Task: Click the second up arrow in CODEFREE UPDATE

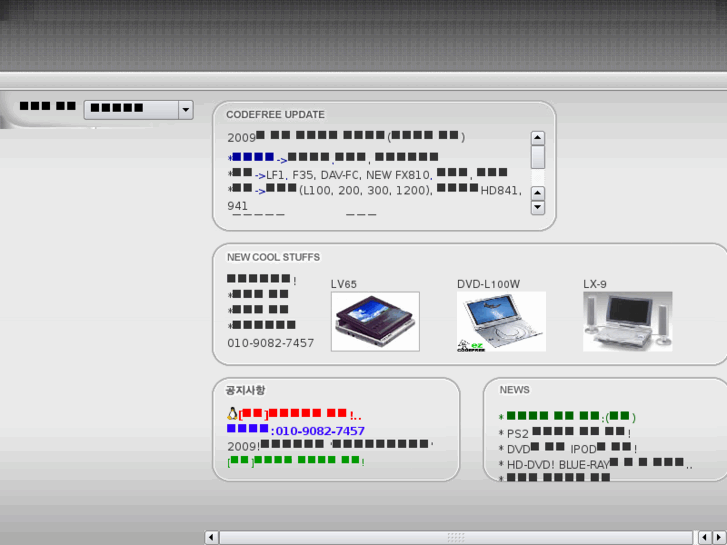Action: [x=537, y=193]
